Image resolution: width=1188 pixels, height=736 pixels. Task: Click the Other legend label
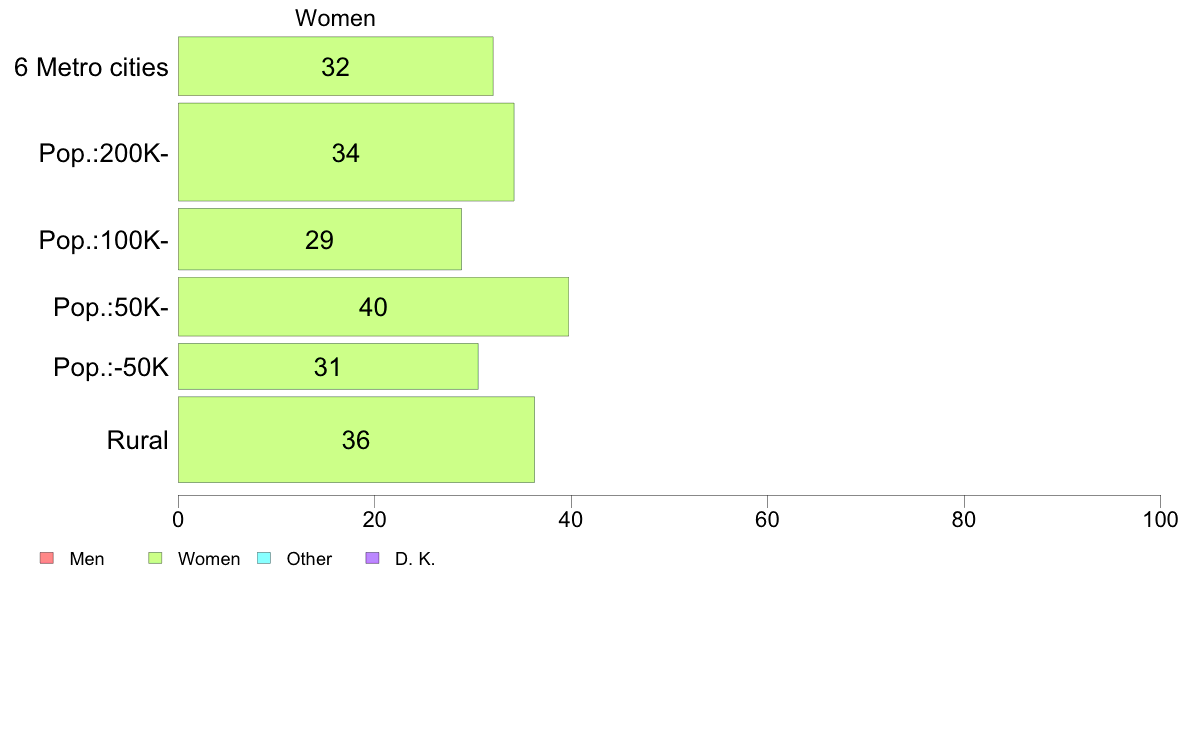click(309, 559)
